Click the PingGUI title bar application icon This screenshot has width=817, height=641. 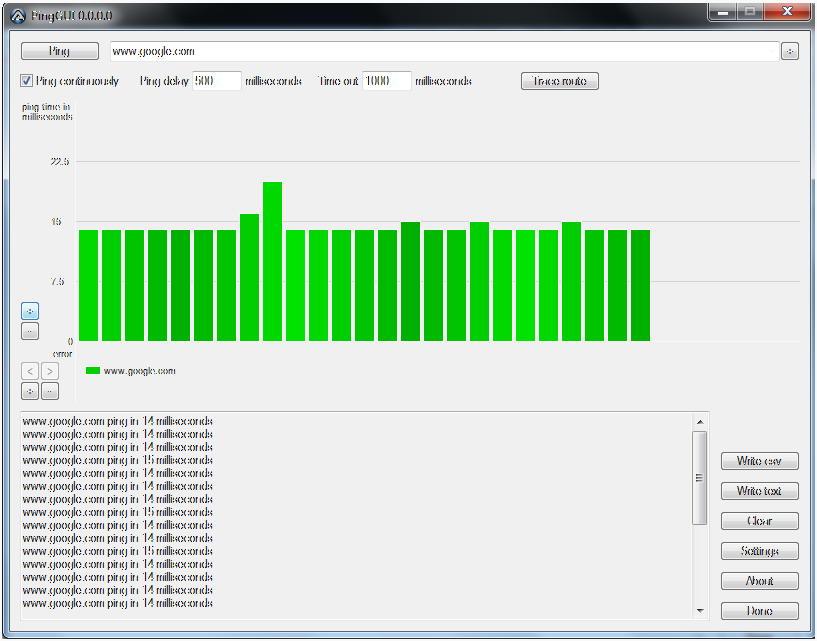pos(18,16)
